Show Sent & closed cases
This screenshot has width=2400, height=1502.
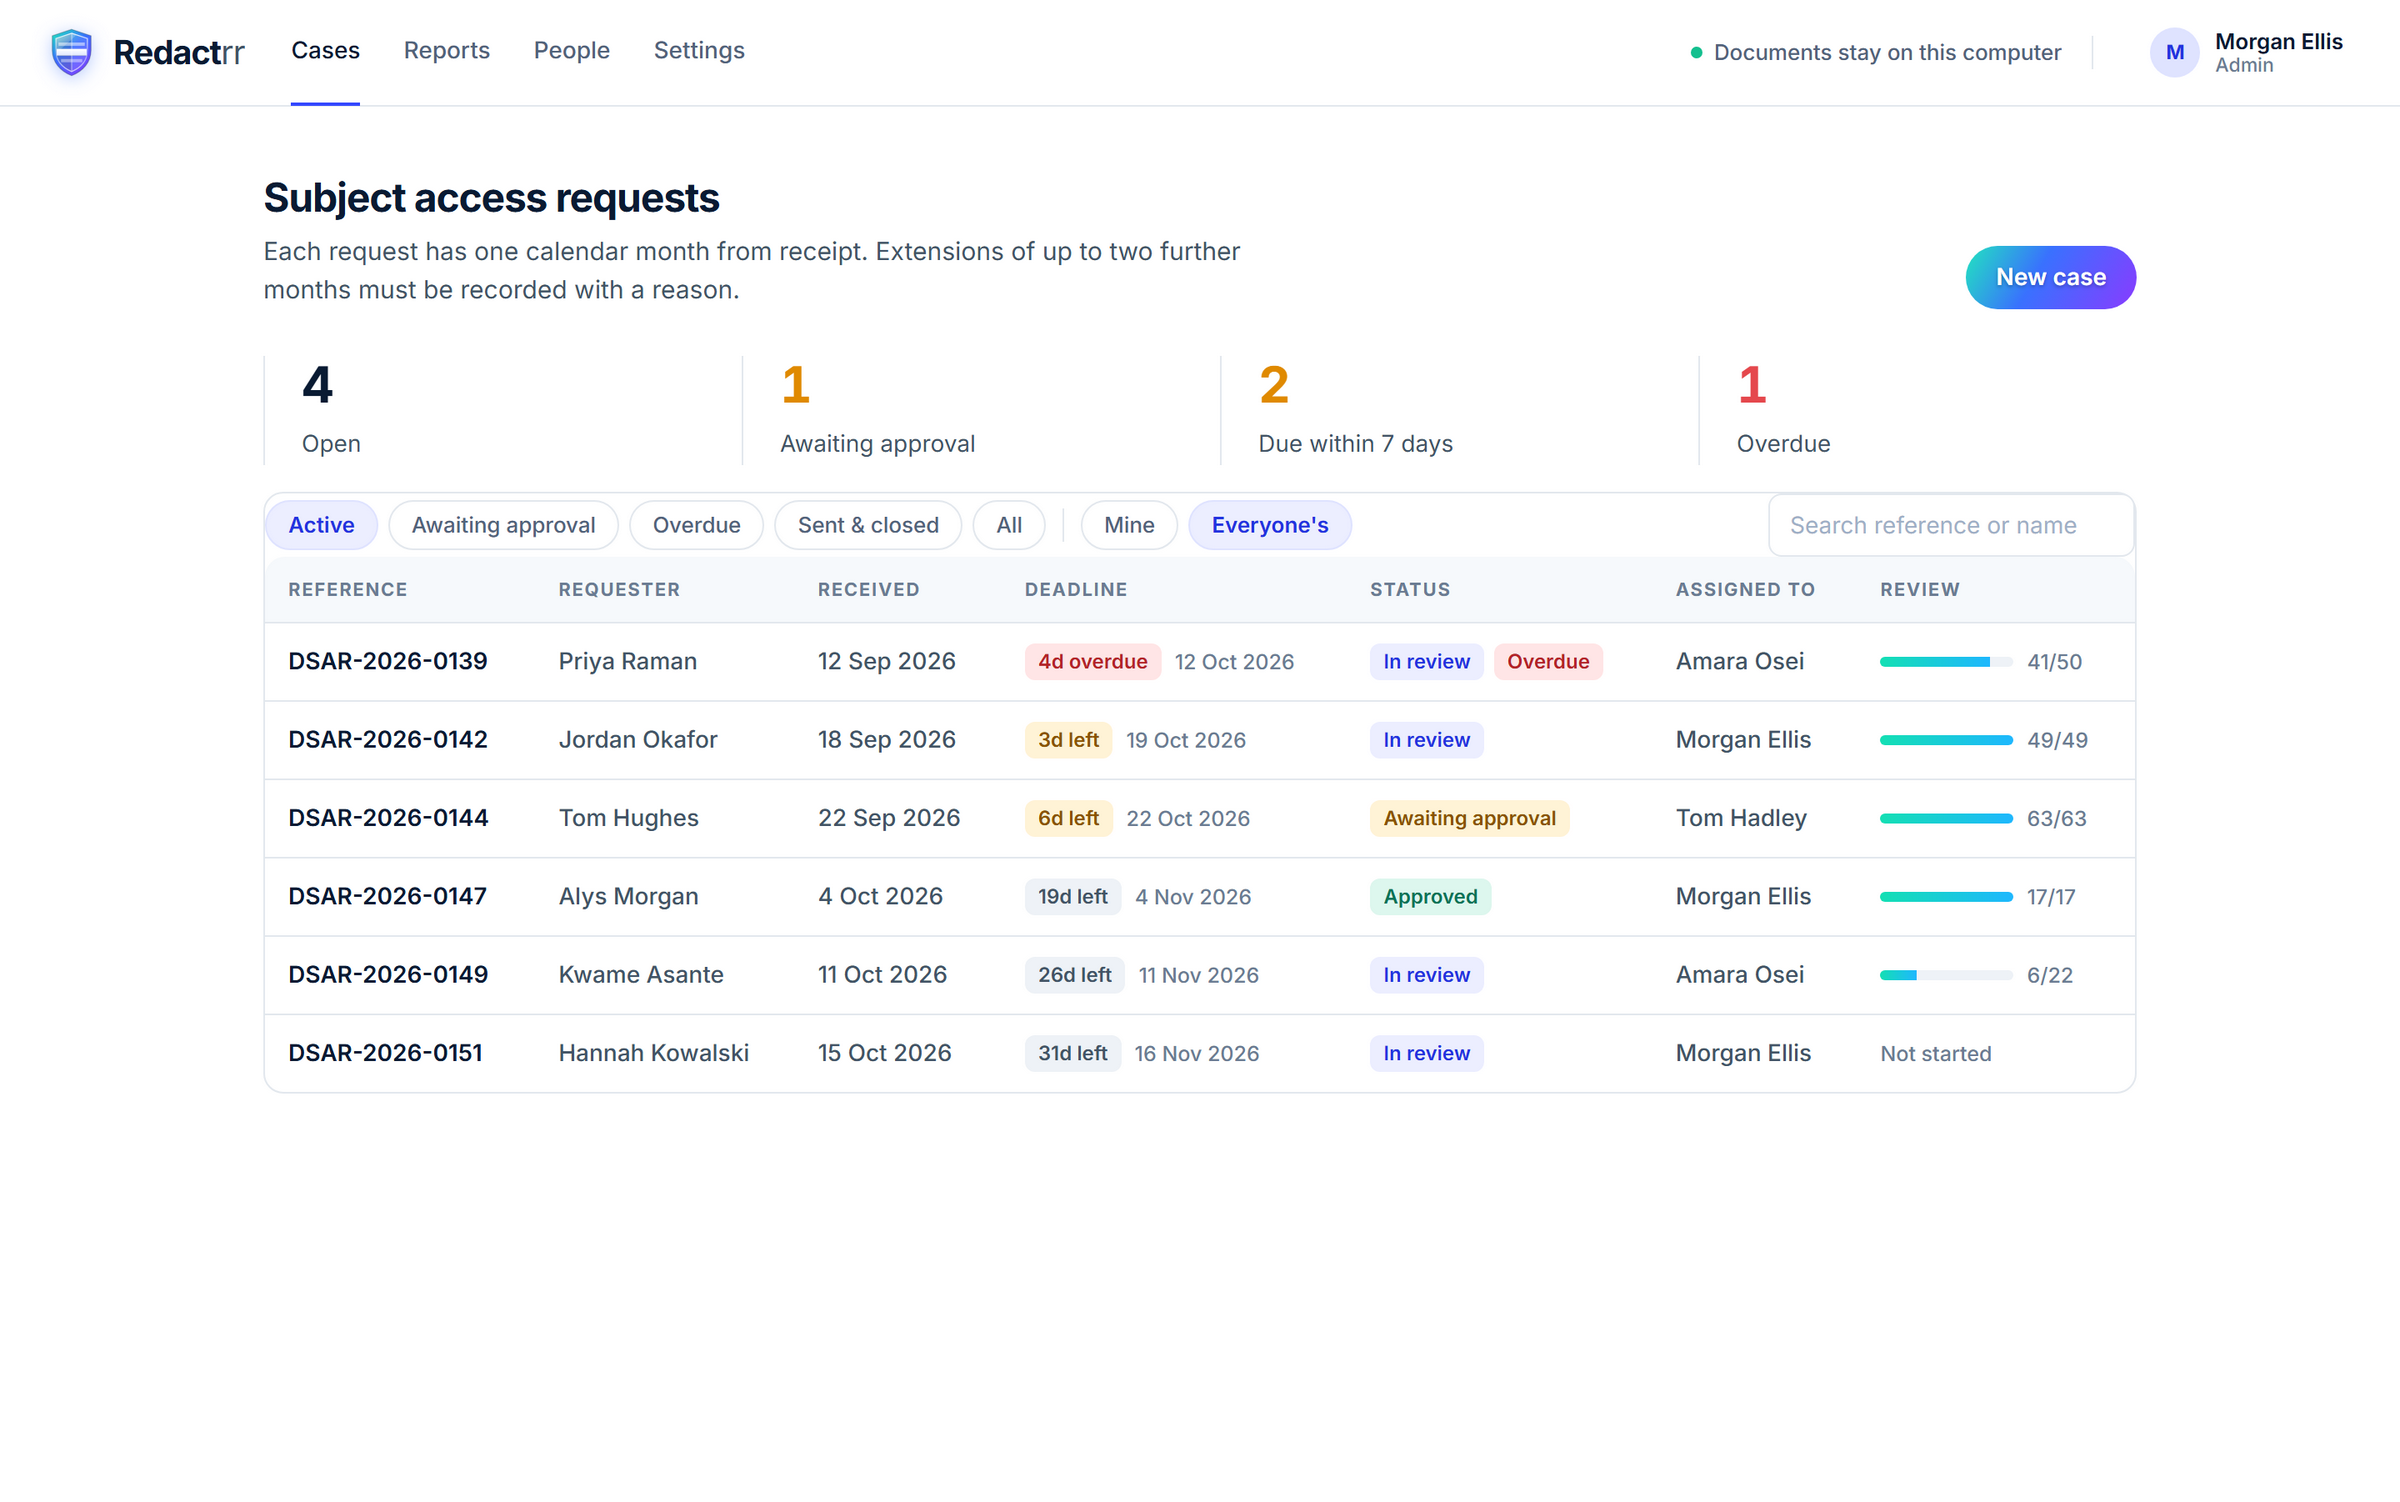pyautogui.click(x=868, y=525)
